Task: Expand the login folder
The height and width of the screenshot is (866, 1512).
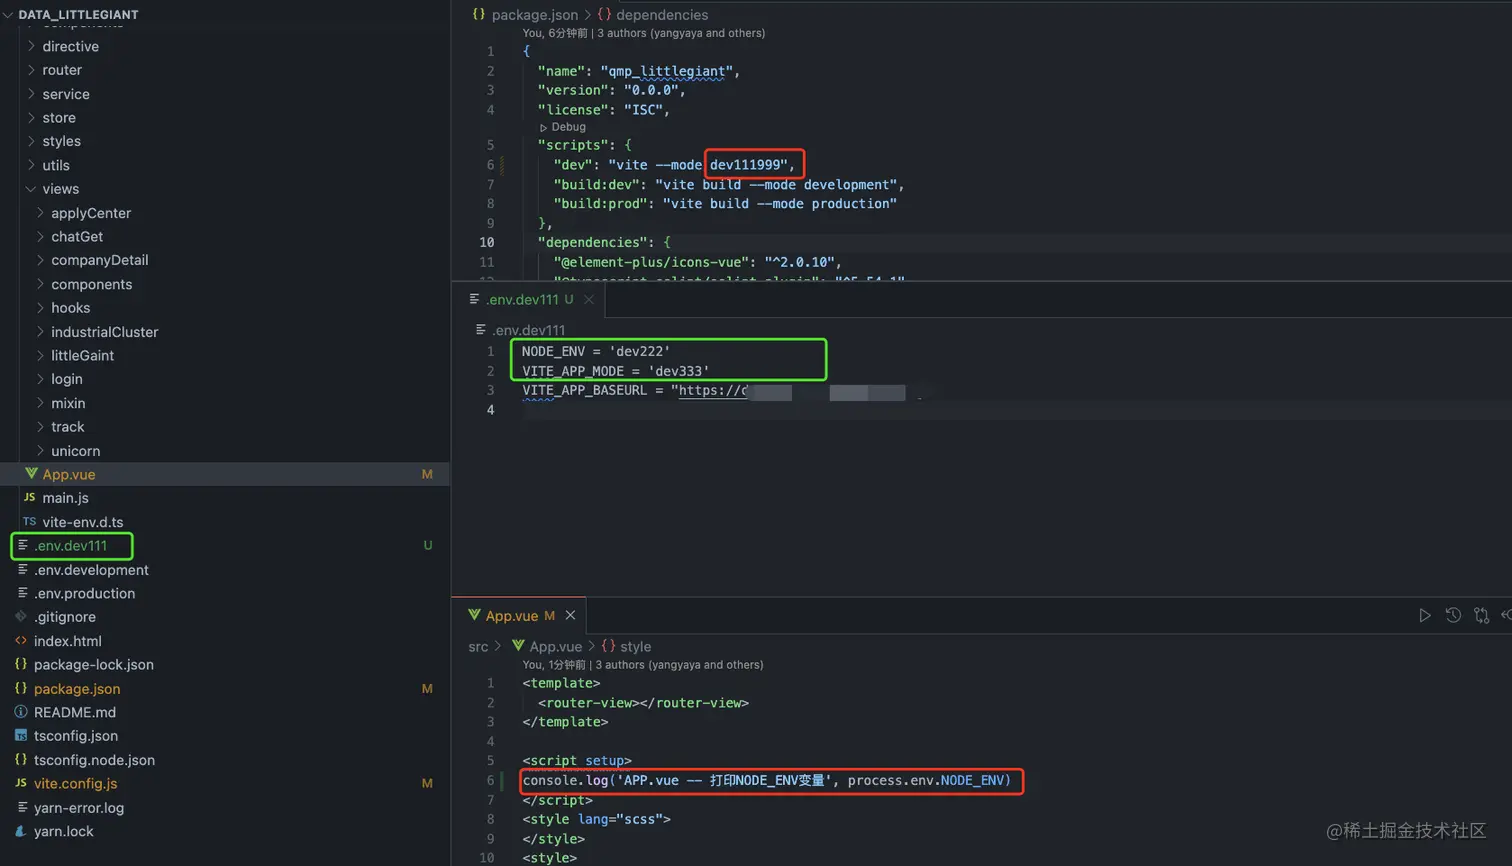Action: point(40,379)
